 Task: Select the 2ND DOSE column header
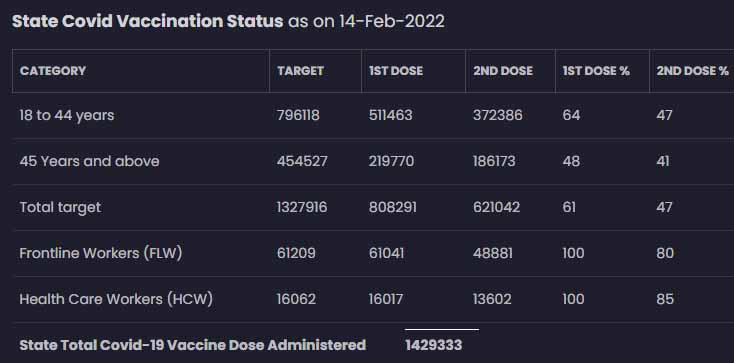(503, 71)
